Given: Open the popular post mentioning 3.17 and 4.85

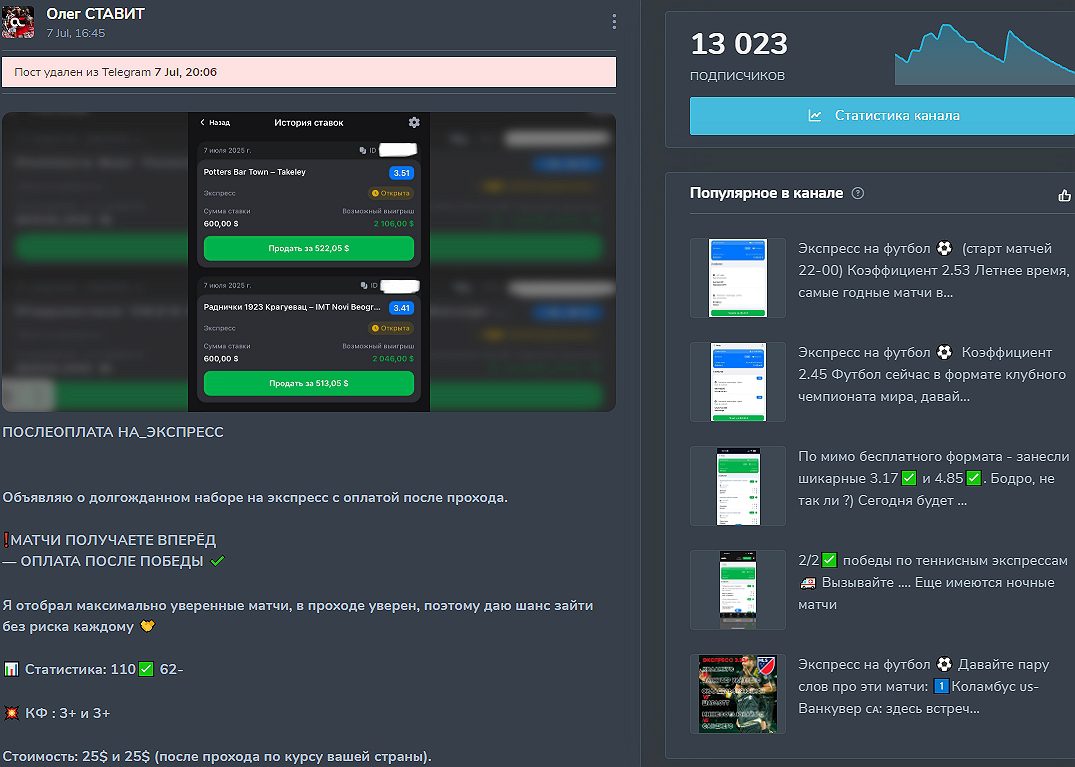Looking at the screenshot, I should (933, 478).
